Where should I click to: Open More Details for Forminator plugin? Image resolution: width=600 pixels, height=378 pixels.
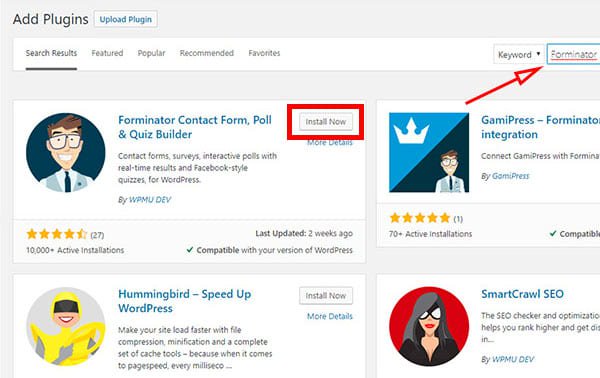pyautogui.click(x=330, y=142)
